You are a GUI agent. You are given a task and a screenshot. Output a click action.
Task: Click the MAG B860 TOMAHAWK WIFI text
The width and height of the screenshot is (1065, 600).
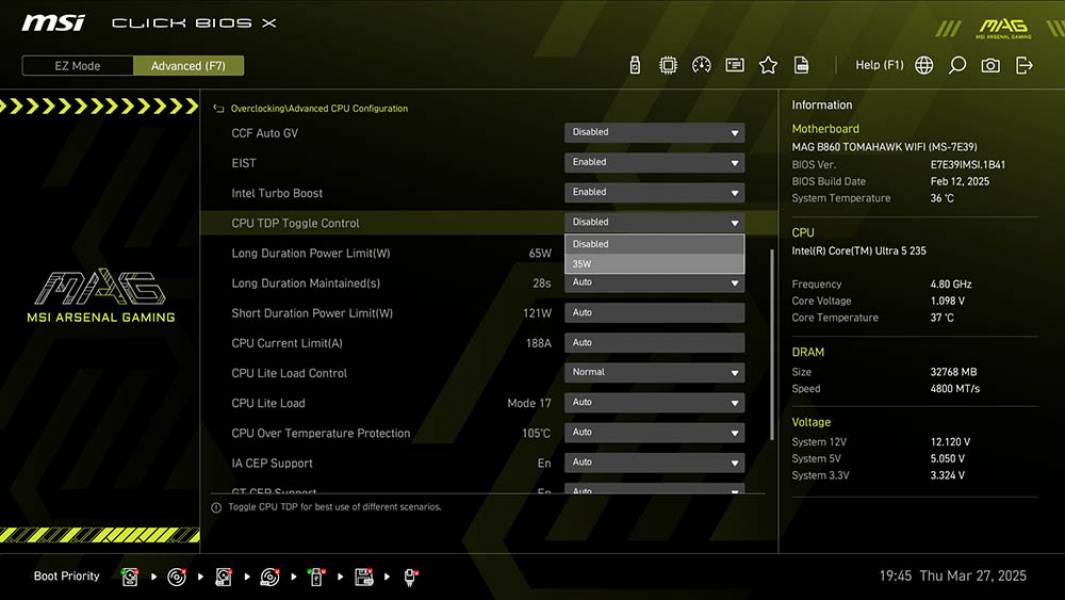pyautogui.click(x=884, y=147)
